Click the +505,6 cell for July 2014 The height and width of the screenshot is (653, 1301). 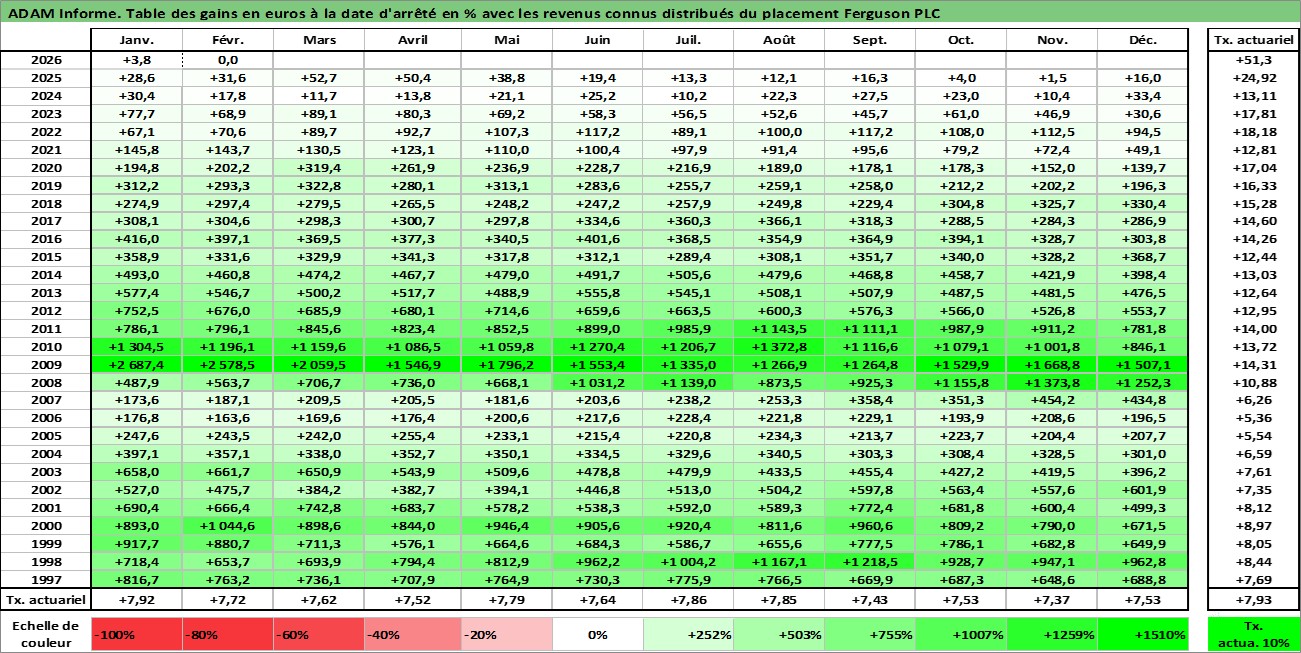[688, 275]
